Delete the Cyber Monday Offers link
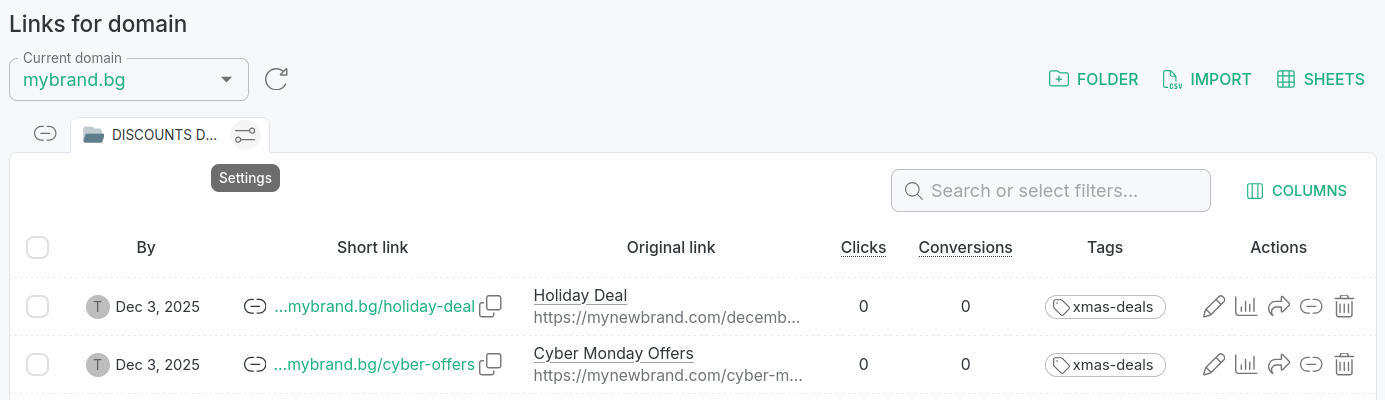This screenshot has height=400, width=1385. coord(1344,365)
